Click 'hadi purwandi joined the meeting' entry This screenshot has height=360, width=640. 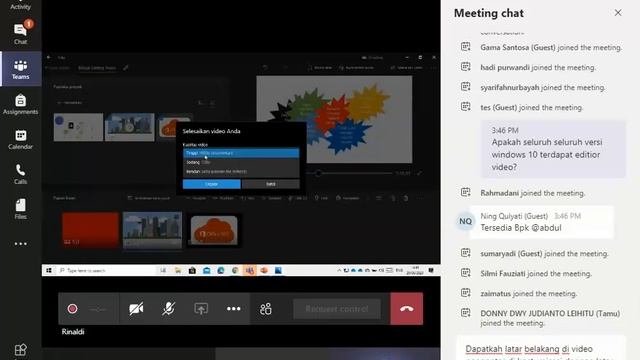pyautogui.click(x=538, y=67)
